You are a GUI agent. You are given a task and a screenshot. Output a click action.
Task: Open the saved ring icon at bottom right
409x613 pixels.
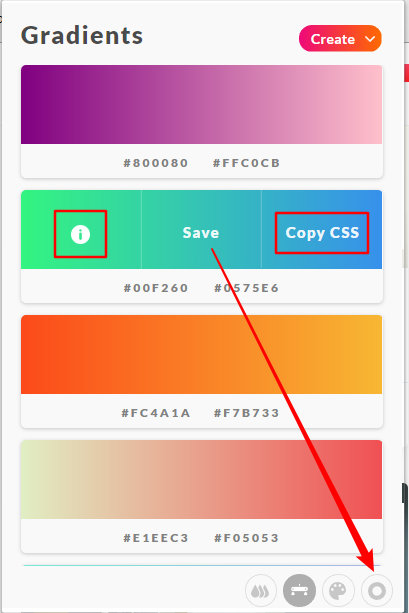click(377, 591)
